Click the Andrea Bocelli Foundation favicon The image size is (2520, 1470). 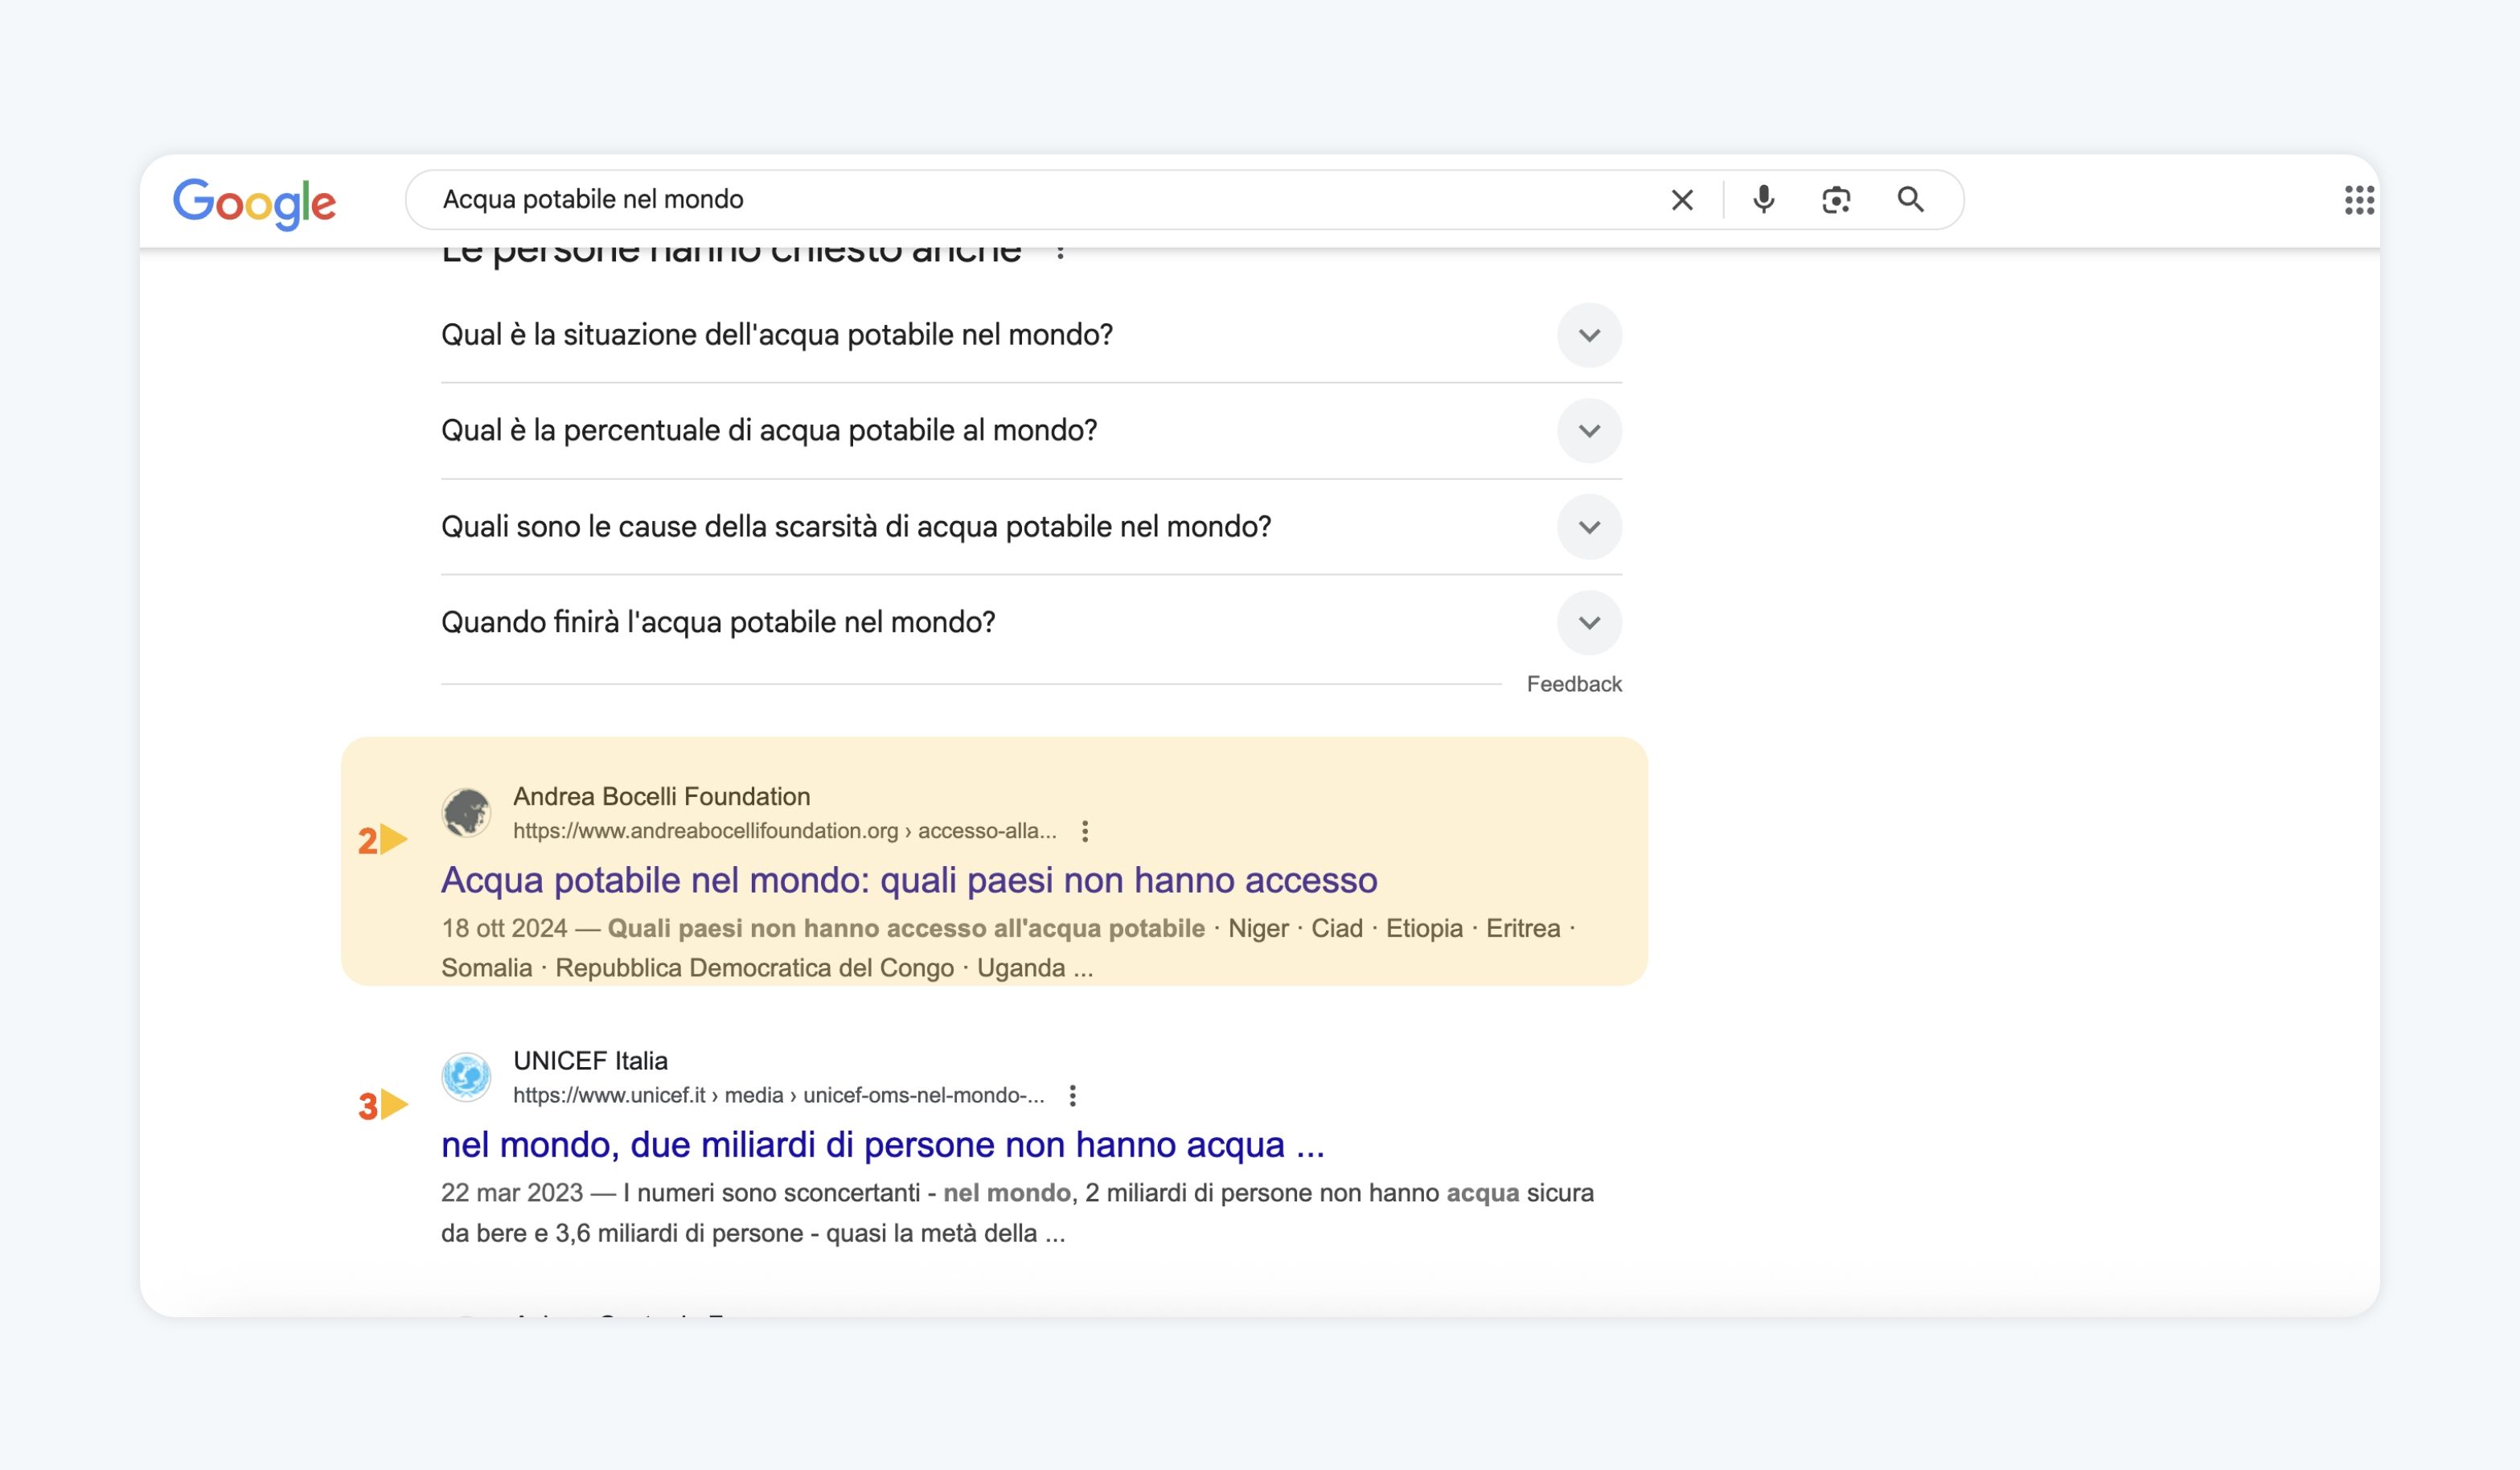click(466, 812)
